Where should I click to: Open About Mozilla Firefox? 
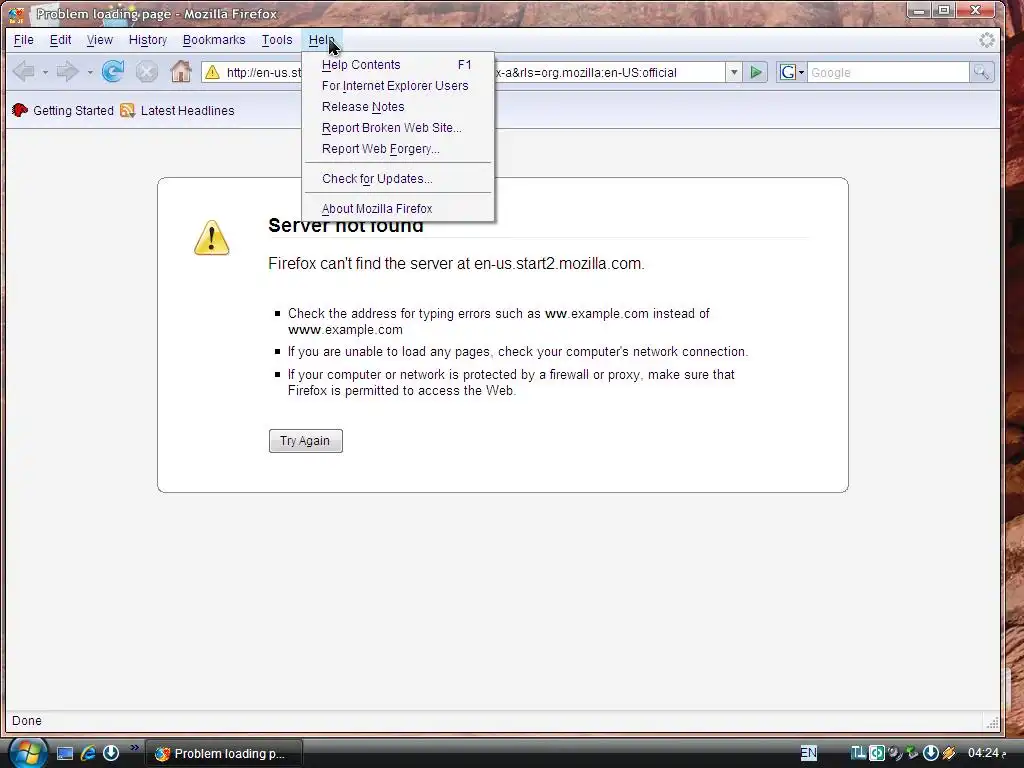click(398, 208)
